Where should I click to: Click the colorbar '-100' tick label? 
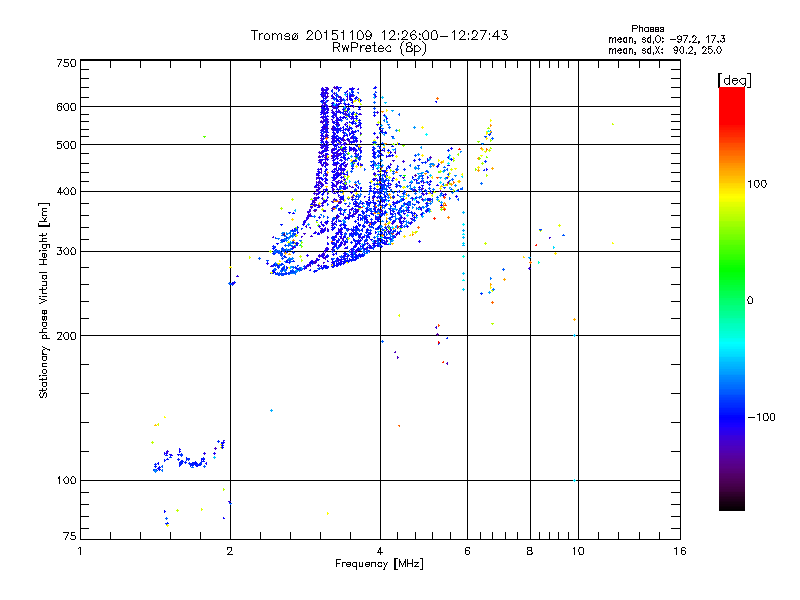pyautogui.click(x=762, y=417)
